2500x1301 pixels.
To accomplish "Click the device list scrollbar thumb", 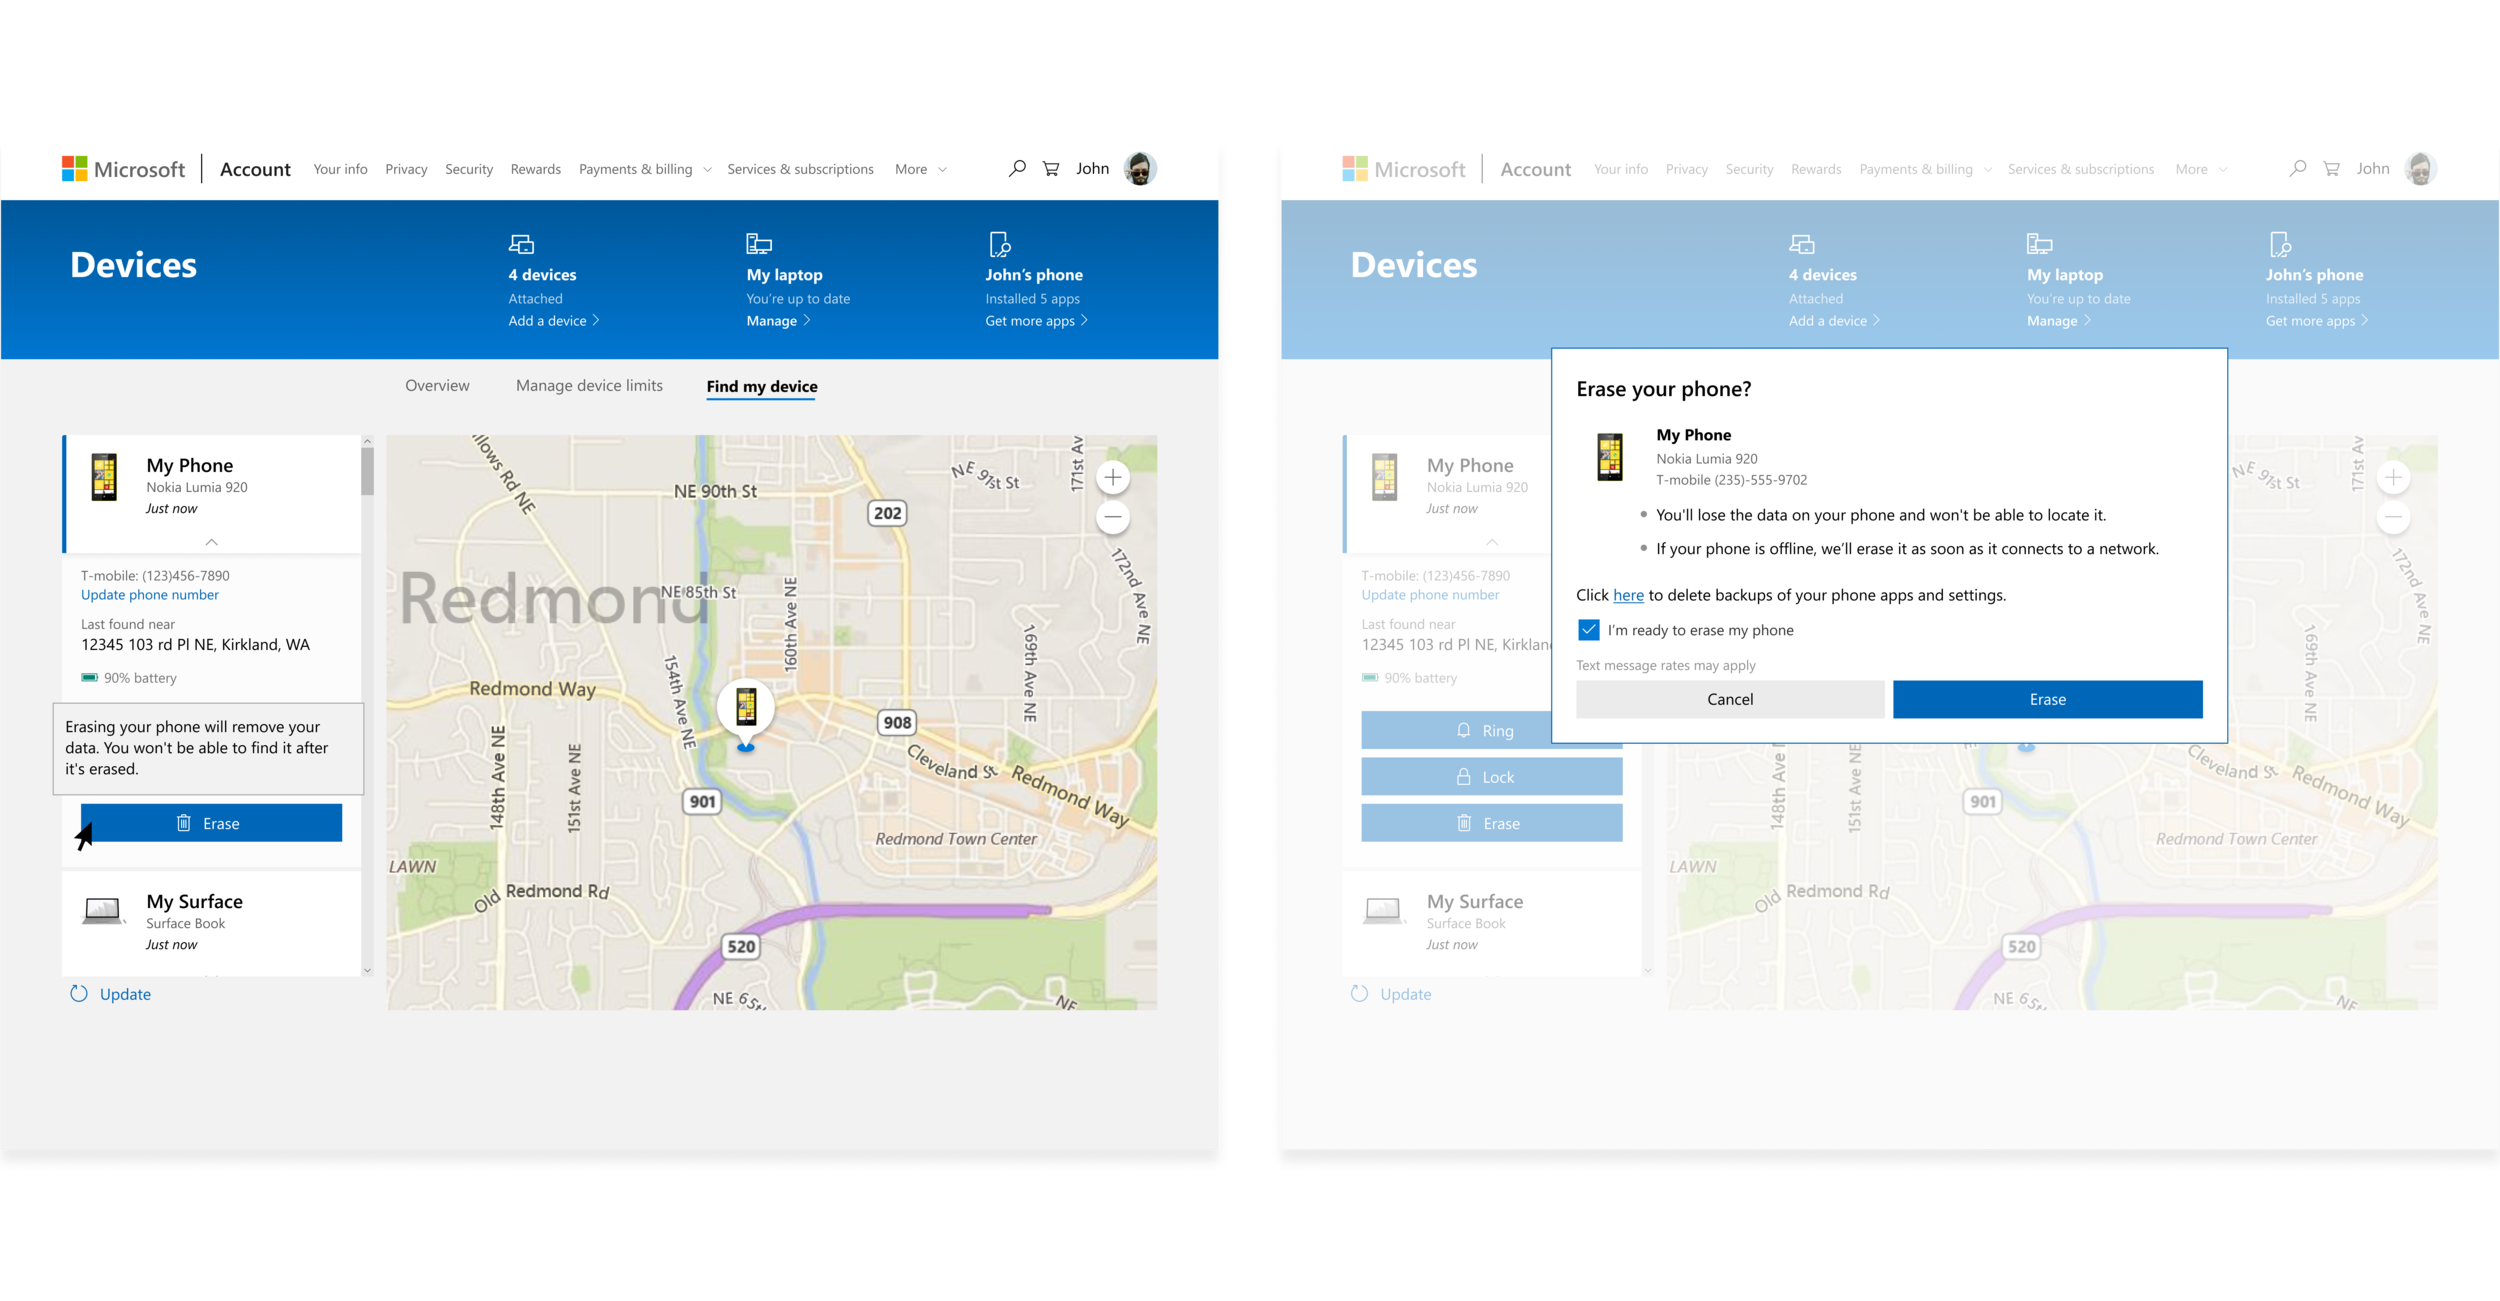I will point(368,471).
